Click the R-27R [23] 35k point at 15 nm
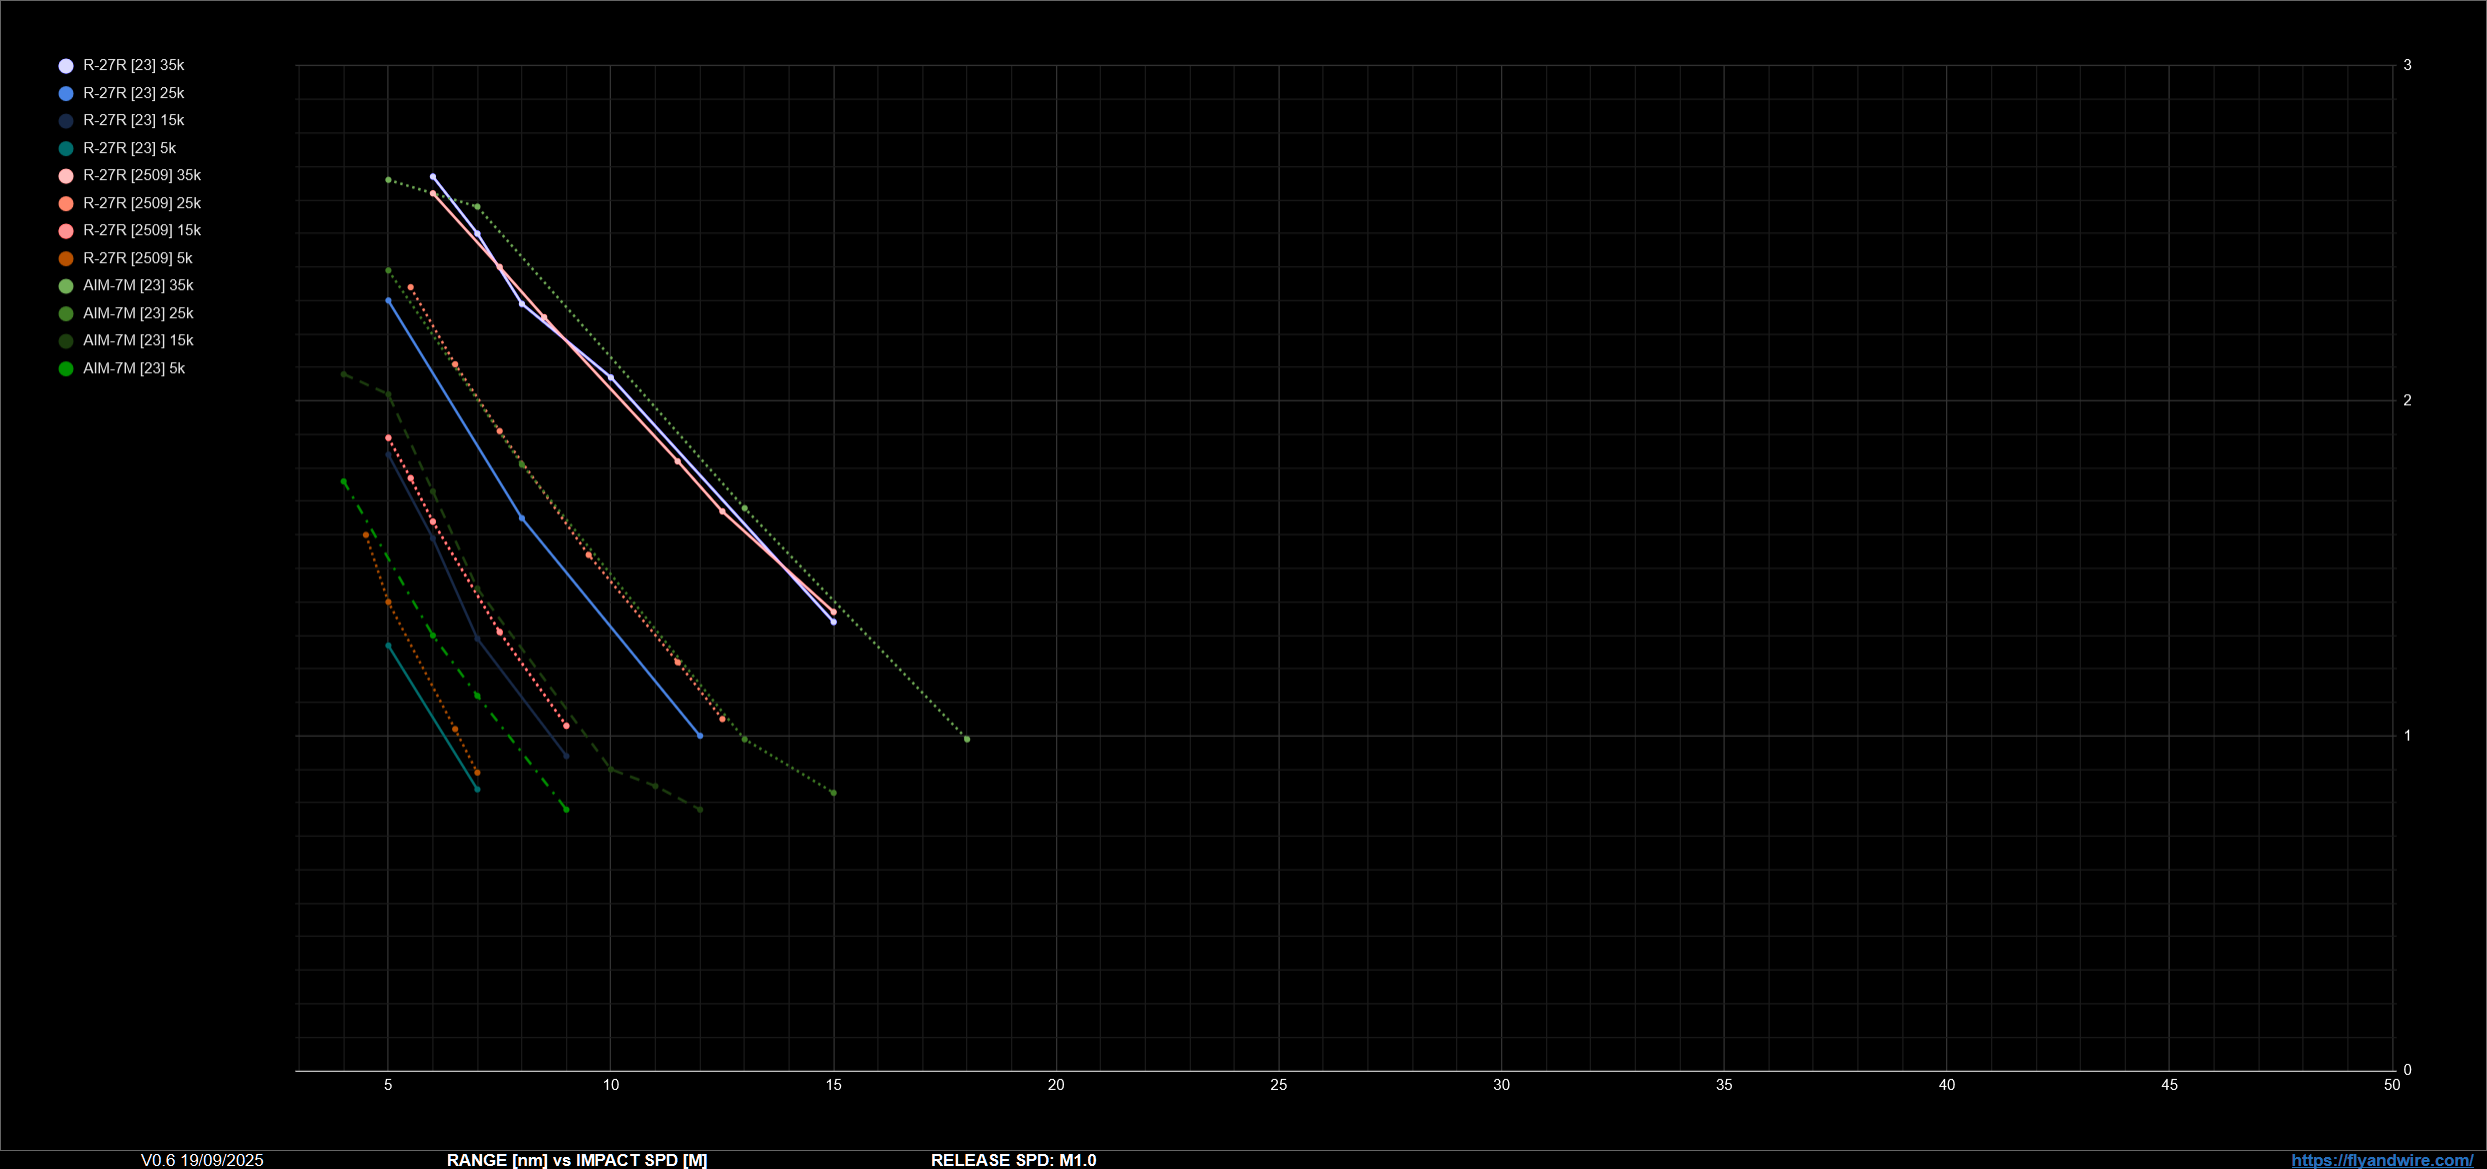The width and height of the screenshot is (2487, 1169). (x=833, y=622)
